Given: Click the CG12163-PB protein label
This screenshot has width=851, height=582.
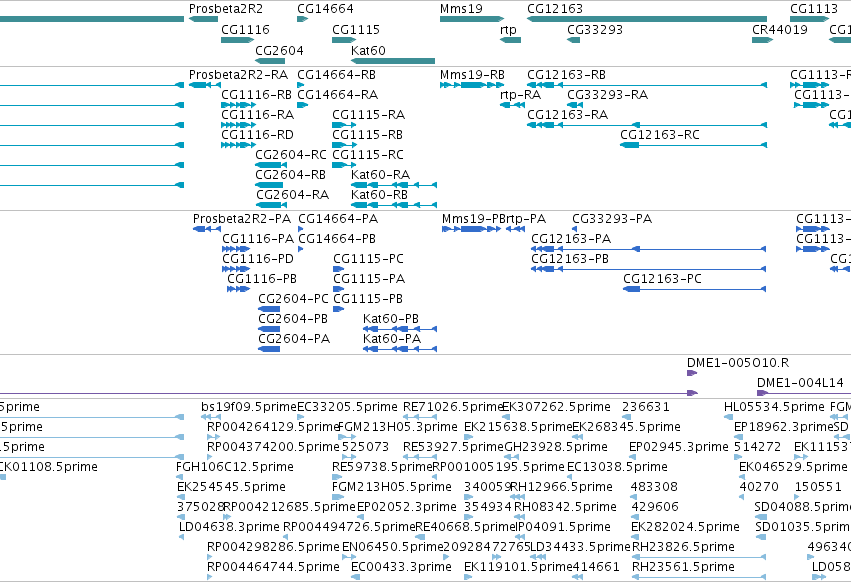Looking at the screenshot, I should (570, 259).
